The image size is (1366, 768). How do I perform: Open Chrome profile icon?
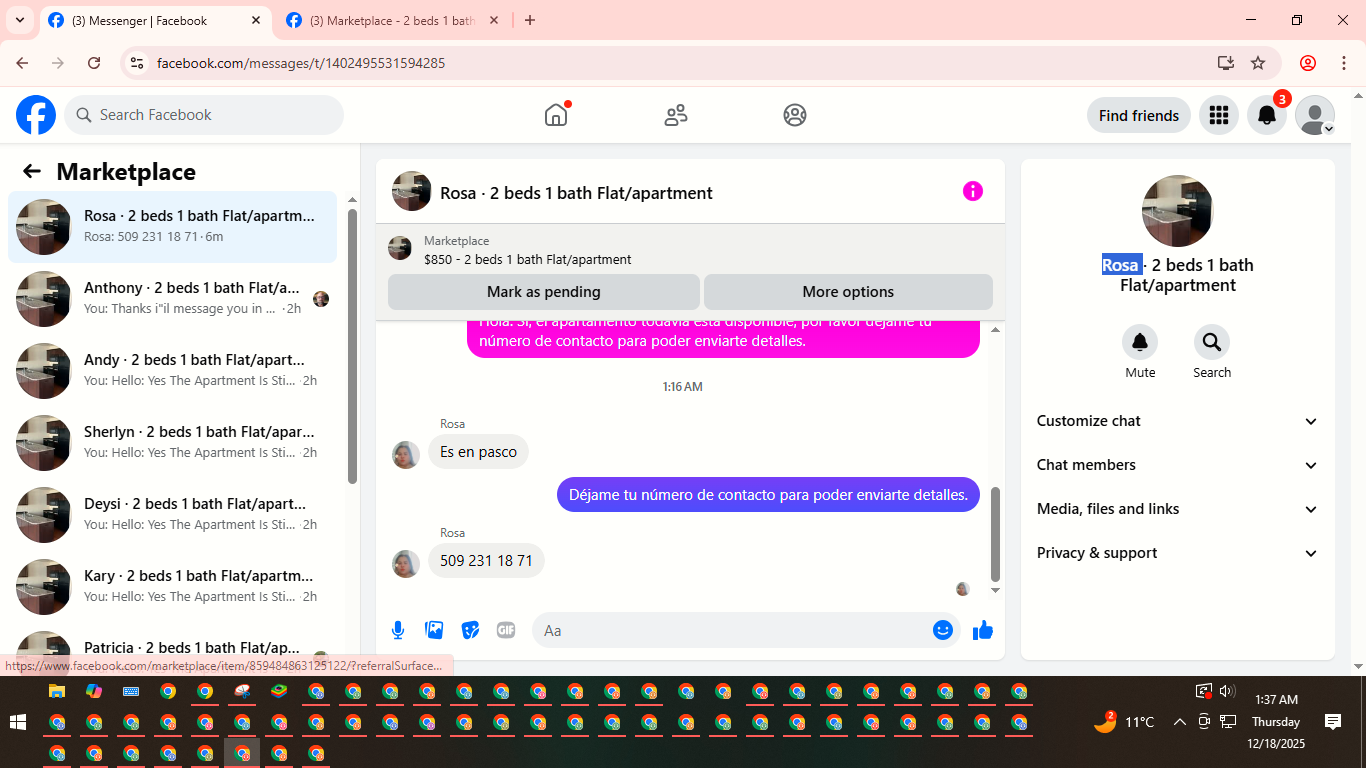(1308, 63)
